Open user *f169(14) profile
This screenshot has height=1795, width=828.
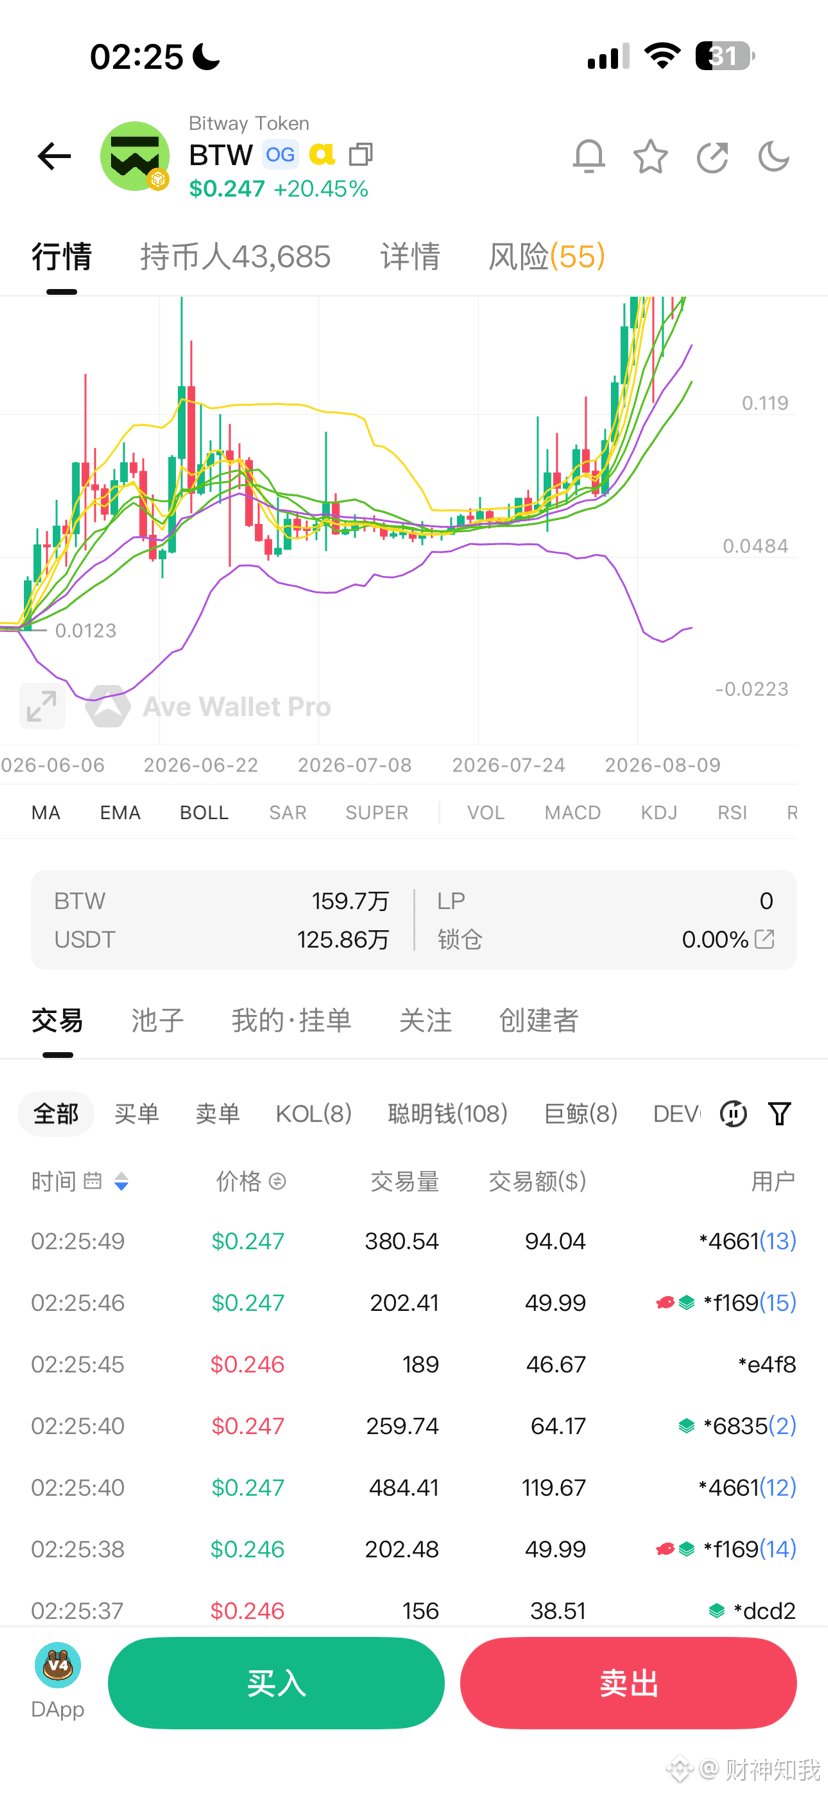pos(749,1549)
